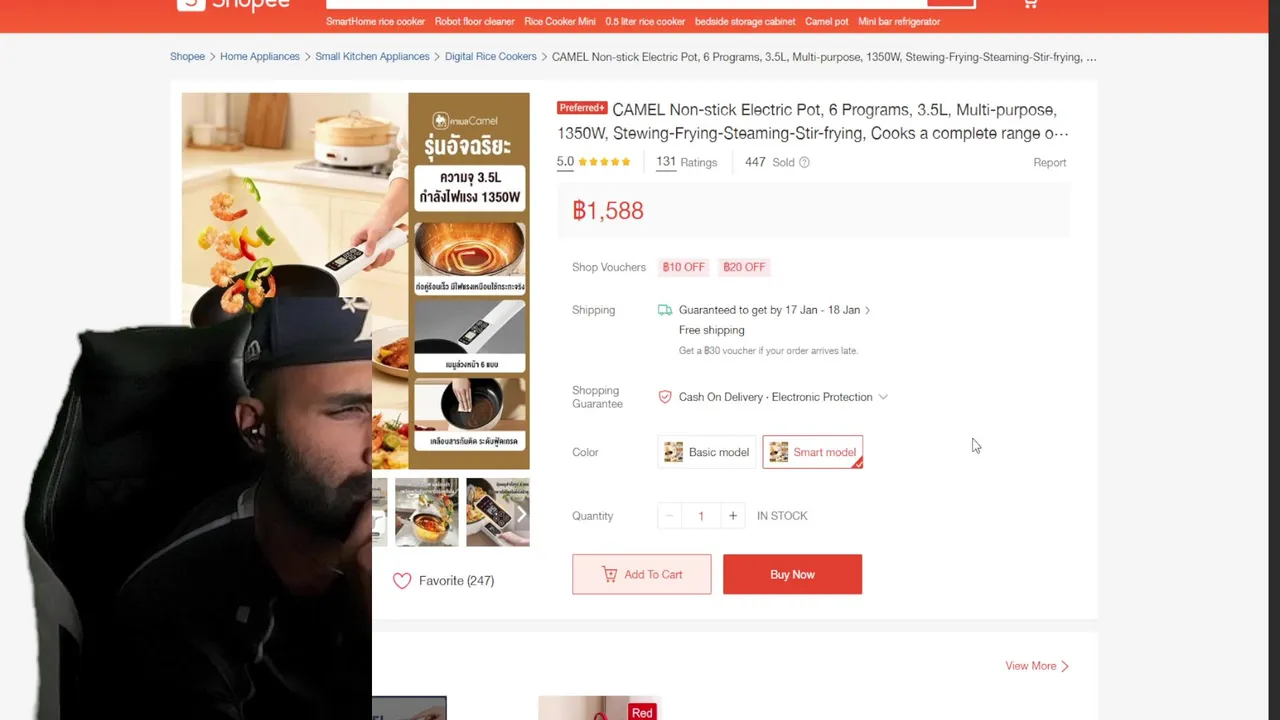Click the shipping truck icon

coord(665,310)
